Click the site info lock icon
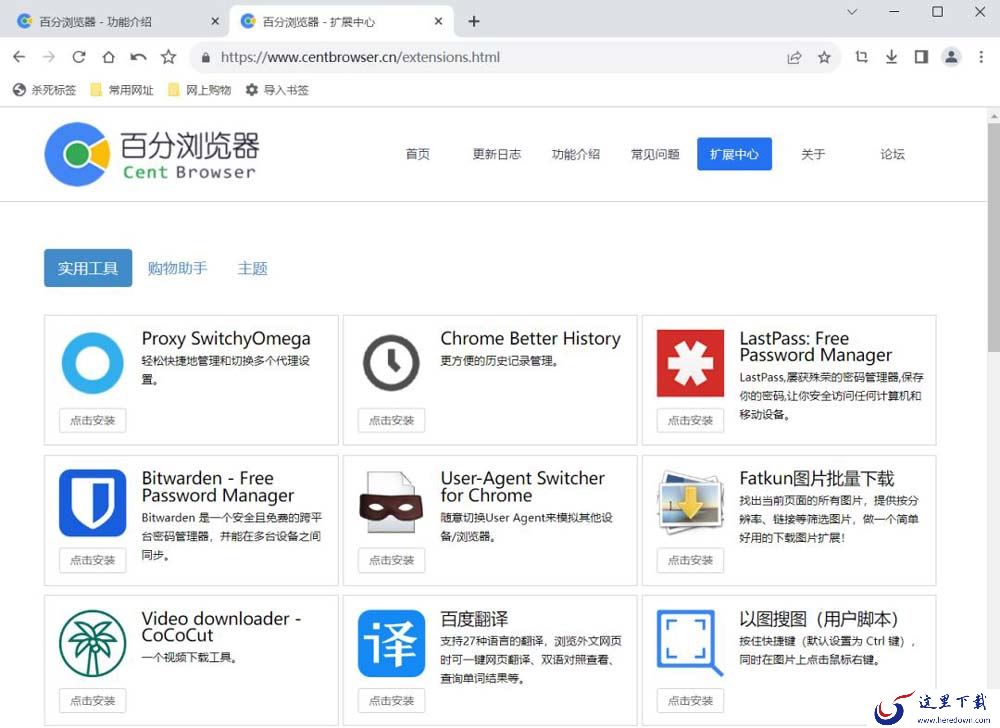 point(205,57)
